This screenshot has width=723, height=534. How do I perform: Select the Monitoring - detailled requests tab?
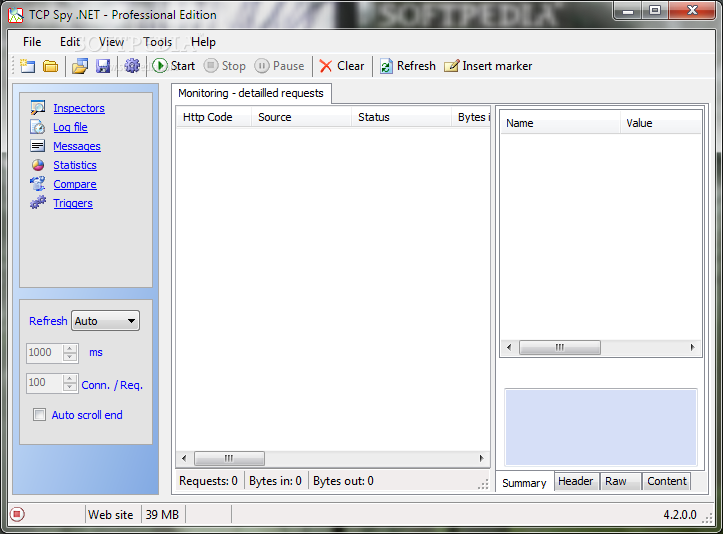[251, 93]
